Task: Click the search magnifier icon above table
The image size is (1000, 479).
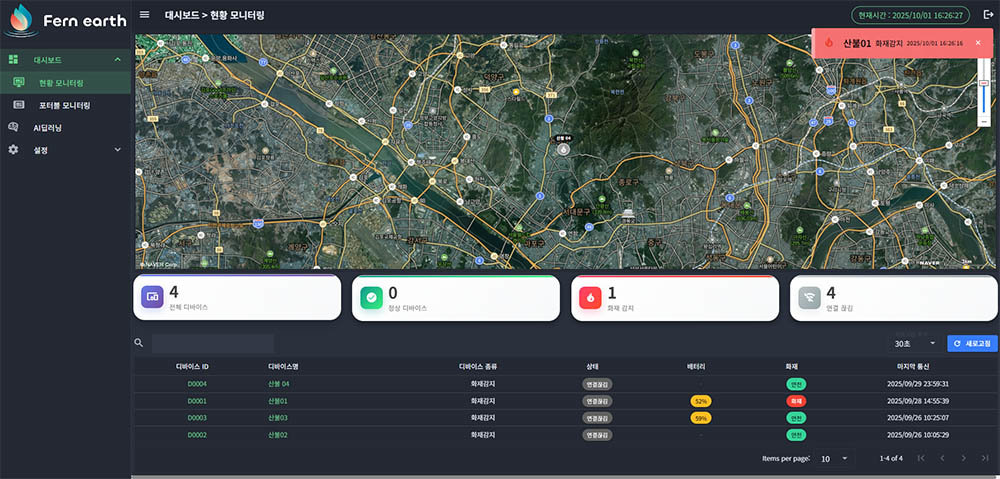Action: tap(139, 343)
